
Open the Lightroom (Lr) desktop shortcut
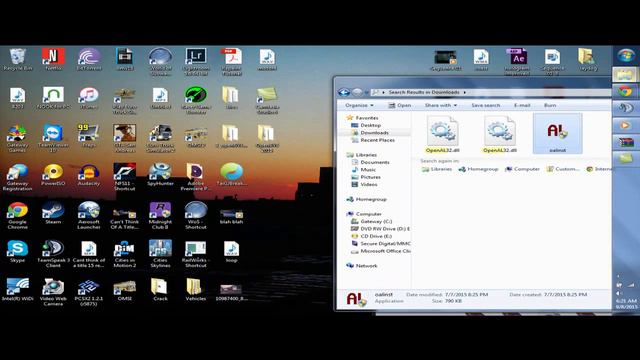point(196,61)
